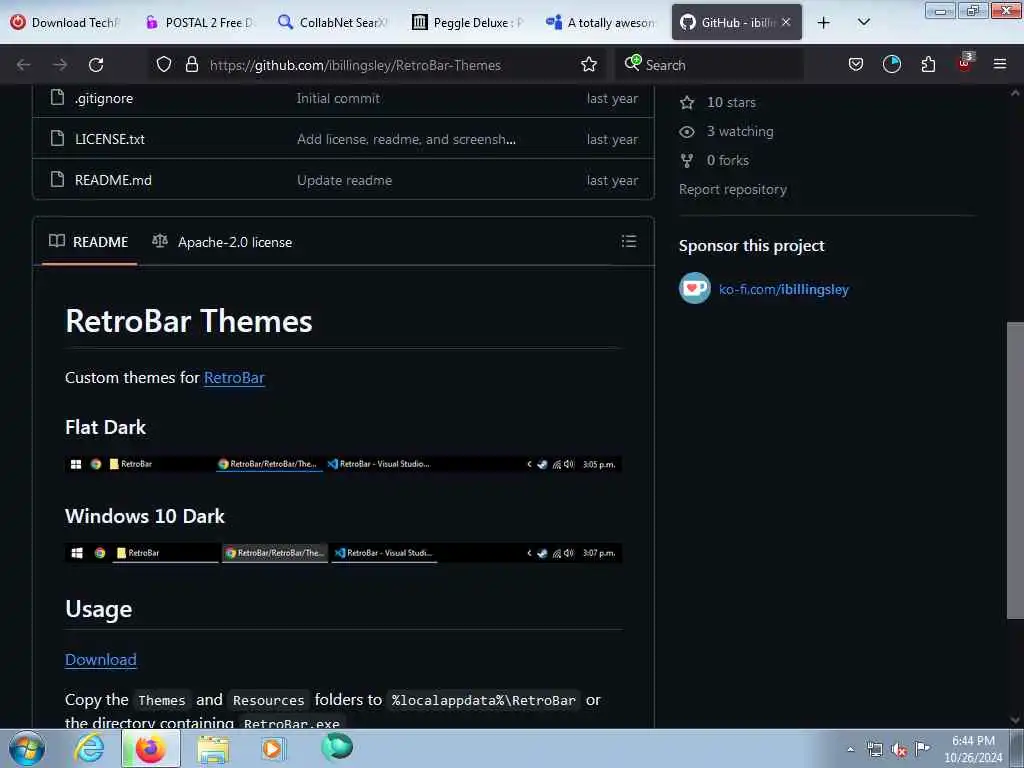Follow the RetroBar link
Screen dimensions: 1024x768
click(x=234, y=377)
